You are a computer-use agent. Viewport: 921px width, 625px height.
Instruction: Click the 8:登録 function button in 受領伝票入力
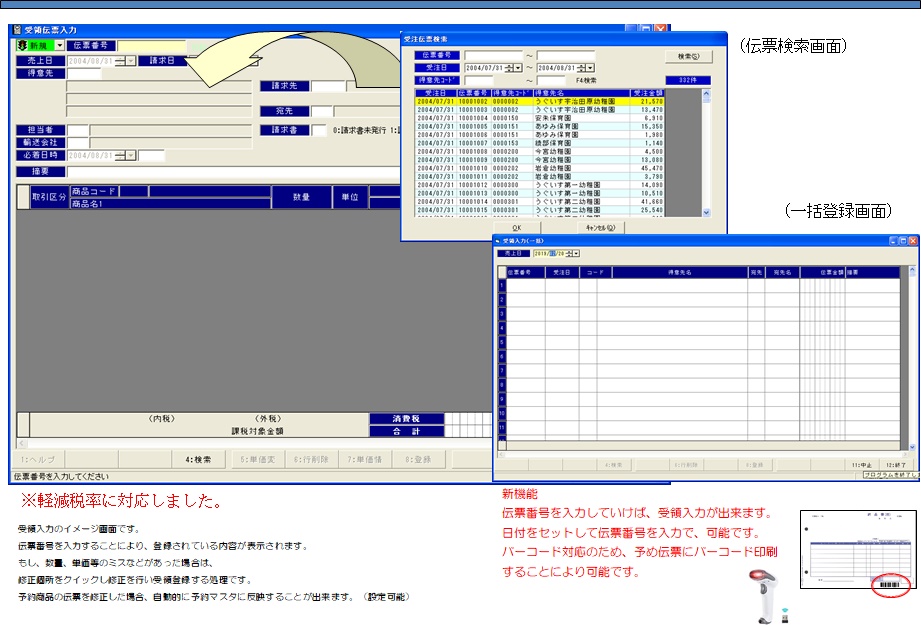point(418,459)
